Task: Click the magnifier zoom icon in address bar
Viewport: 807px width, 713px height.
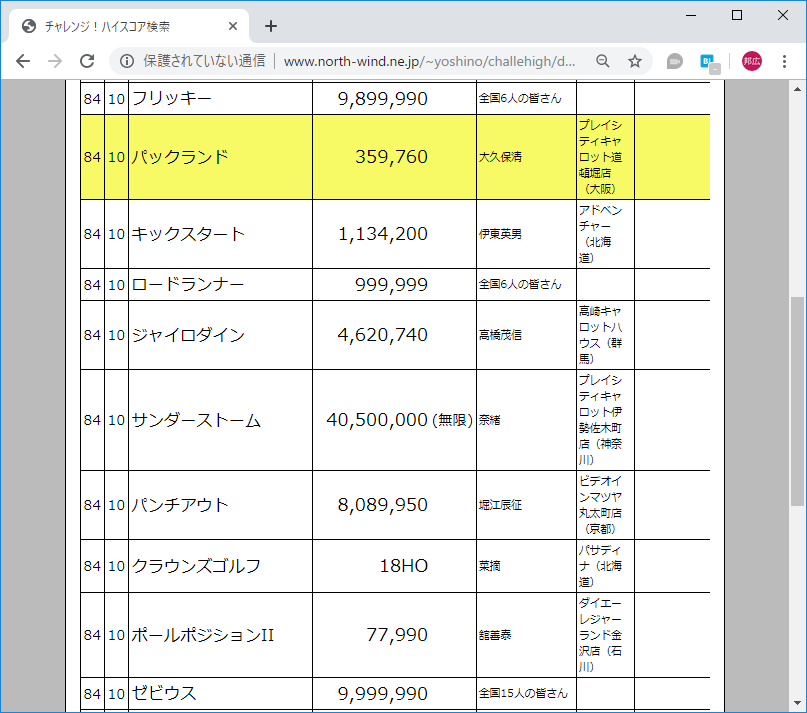Action: tap(602, 60)
